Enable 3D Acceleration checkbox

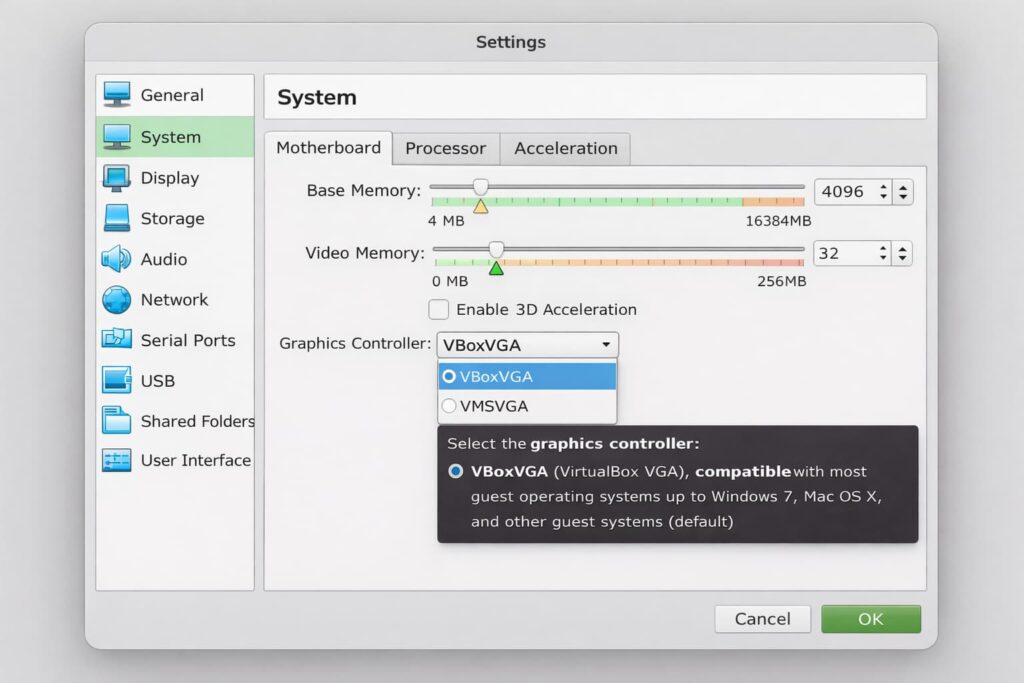[439, 309]
